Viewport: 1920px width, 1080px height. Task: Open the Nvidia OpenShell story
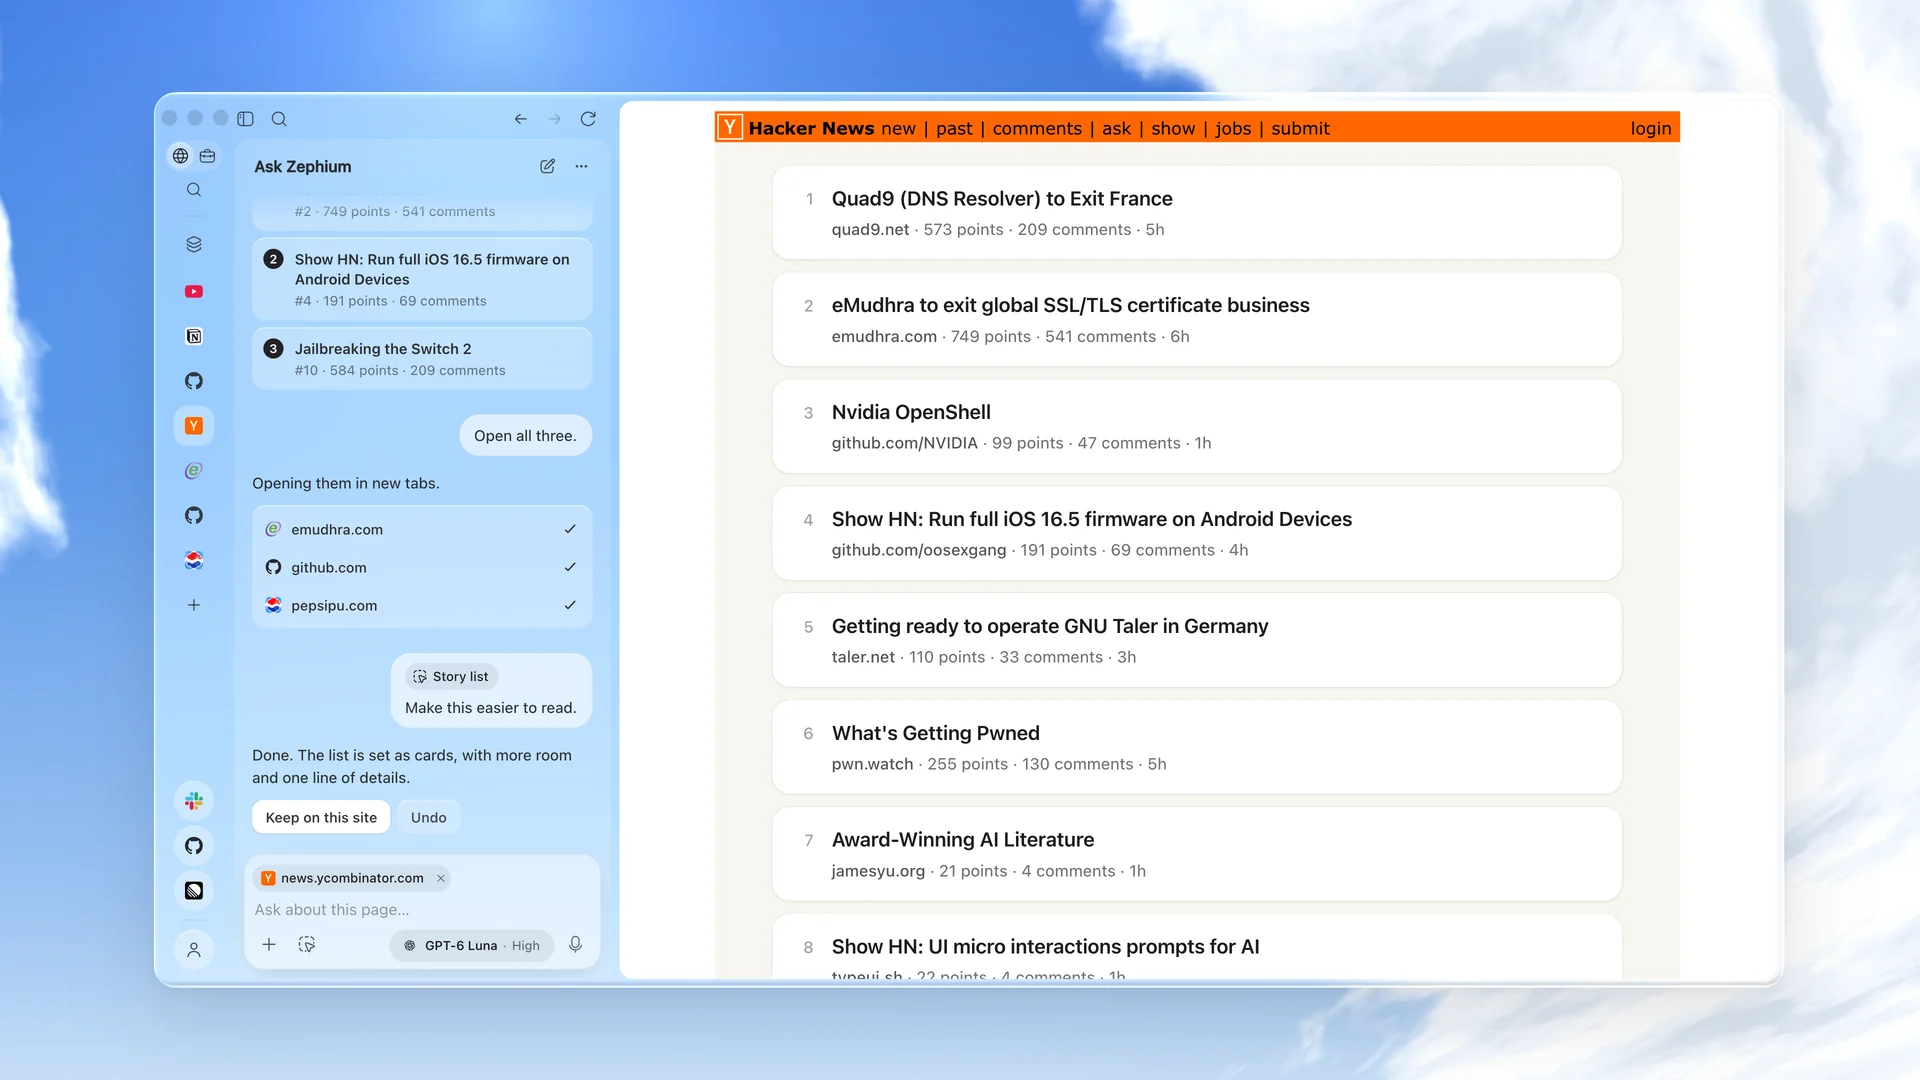coord(910,412)
